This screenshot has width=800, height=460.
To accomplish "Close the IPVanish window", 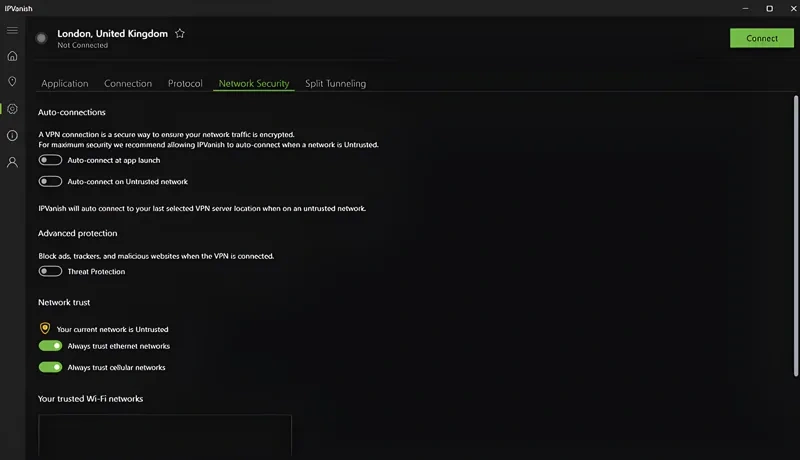I will [793, 8].
